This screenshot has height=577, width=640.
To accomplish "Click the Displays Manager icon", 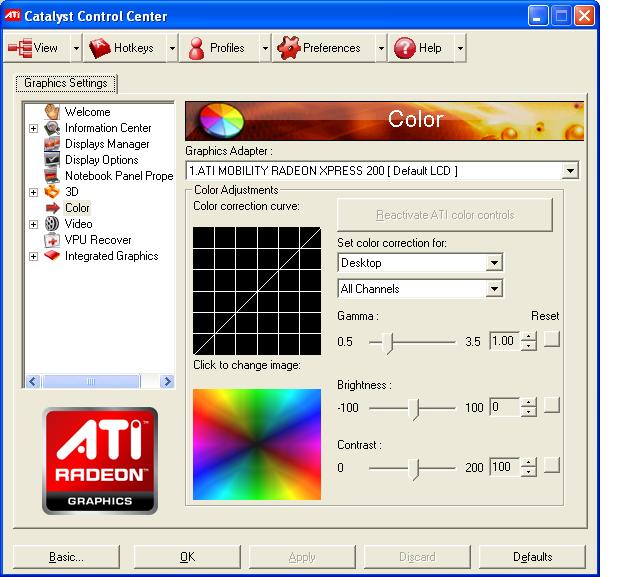I will click(x=52, y=144).
